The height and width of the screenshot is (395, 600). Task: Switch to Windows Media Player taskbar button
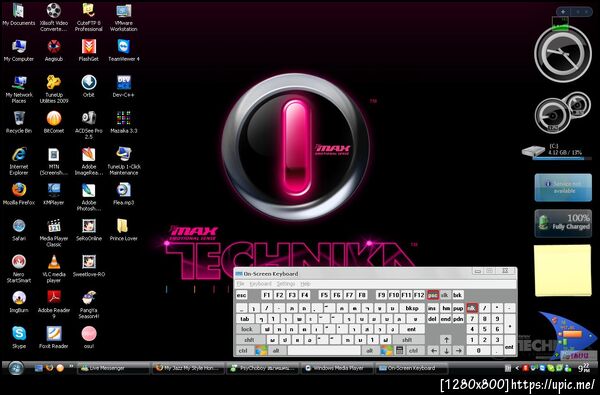[337, 368]
